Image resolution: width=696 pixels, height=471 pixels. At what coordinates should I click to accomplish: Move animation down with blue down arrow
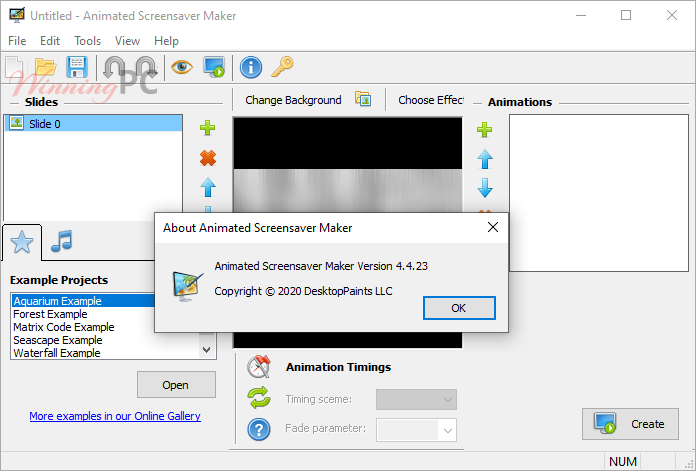pyautogui.click(x=485, y=188)
